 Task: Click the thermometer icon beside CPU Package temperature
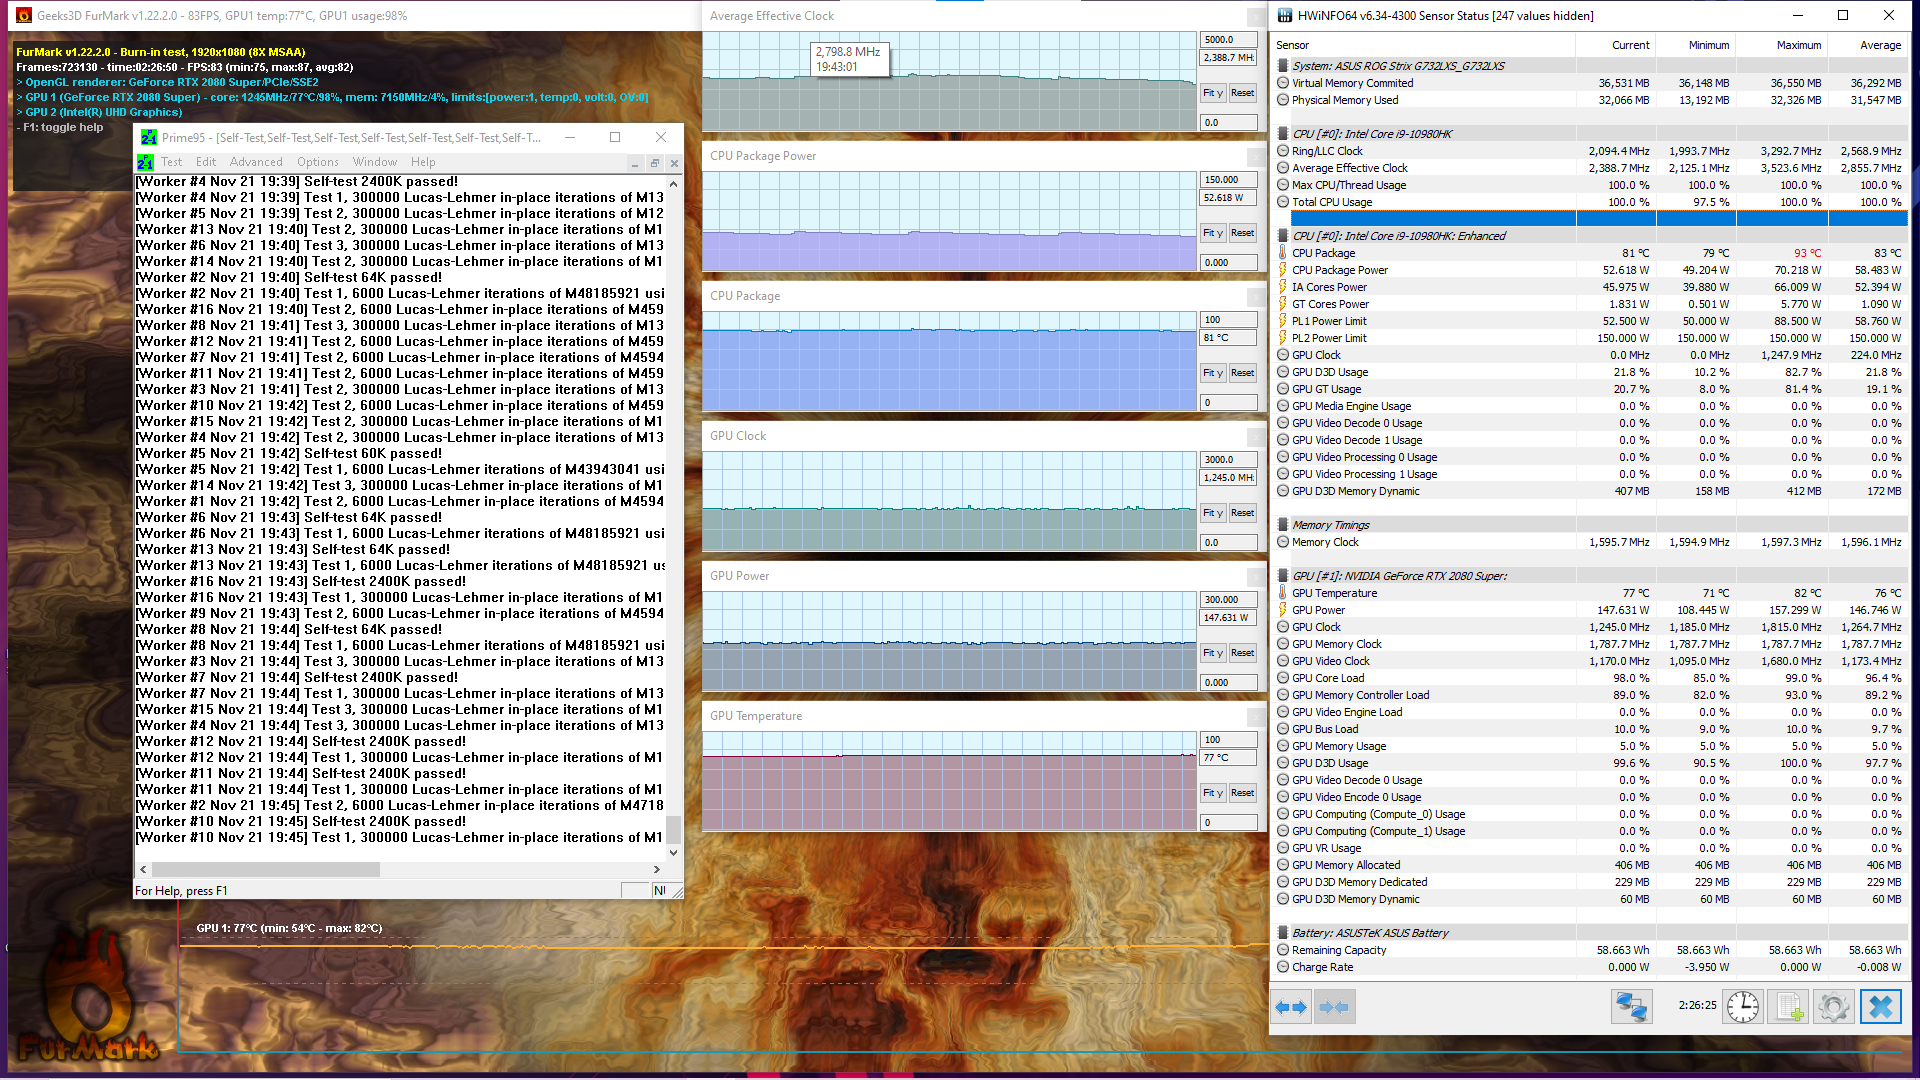tap(1283, 253)
